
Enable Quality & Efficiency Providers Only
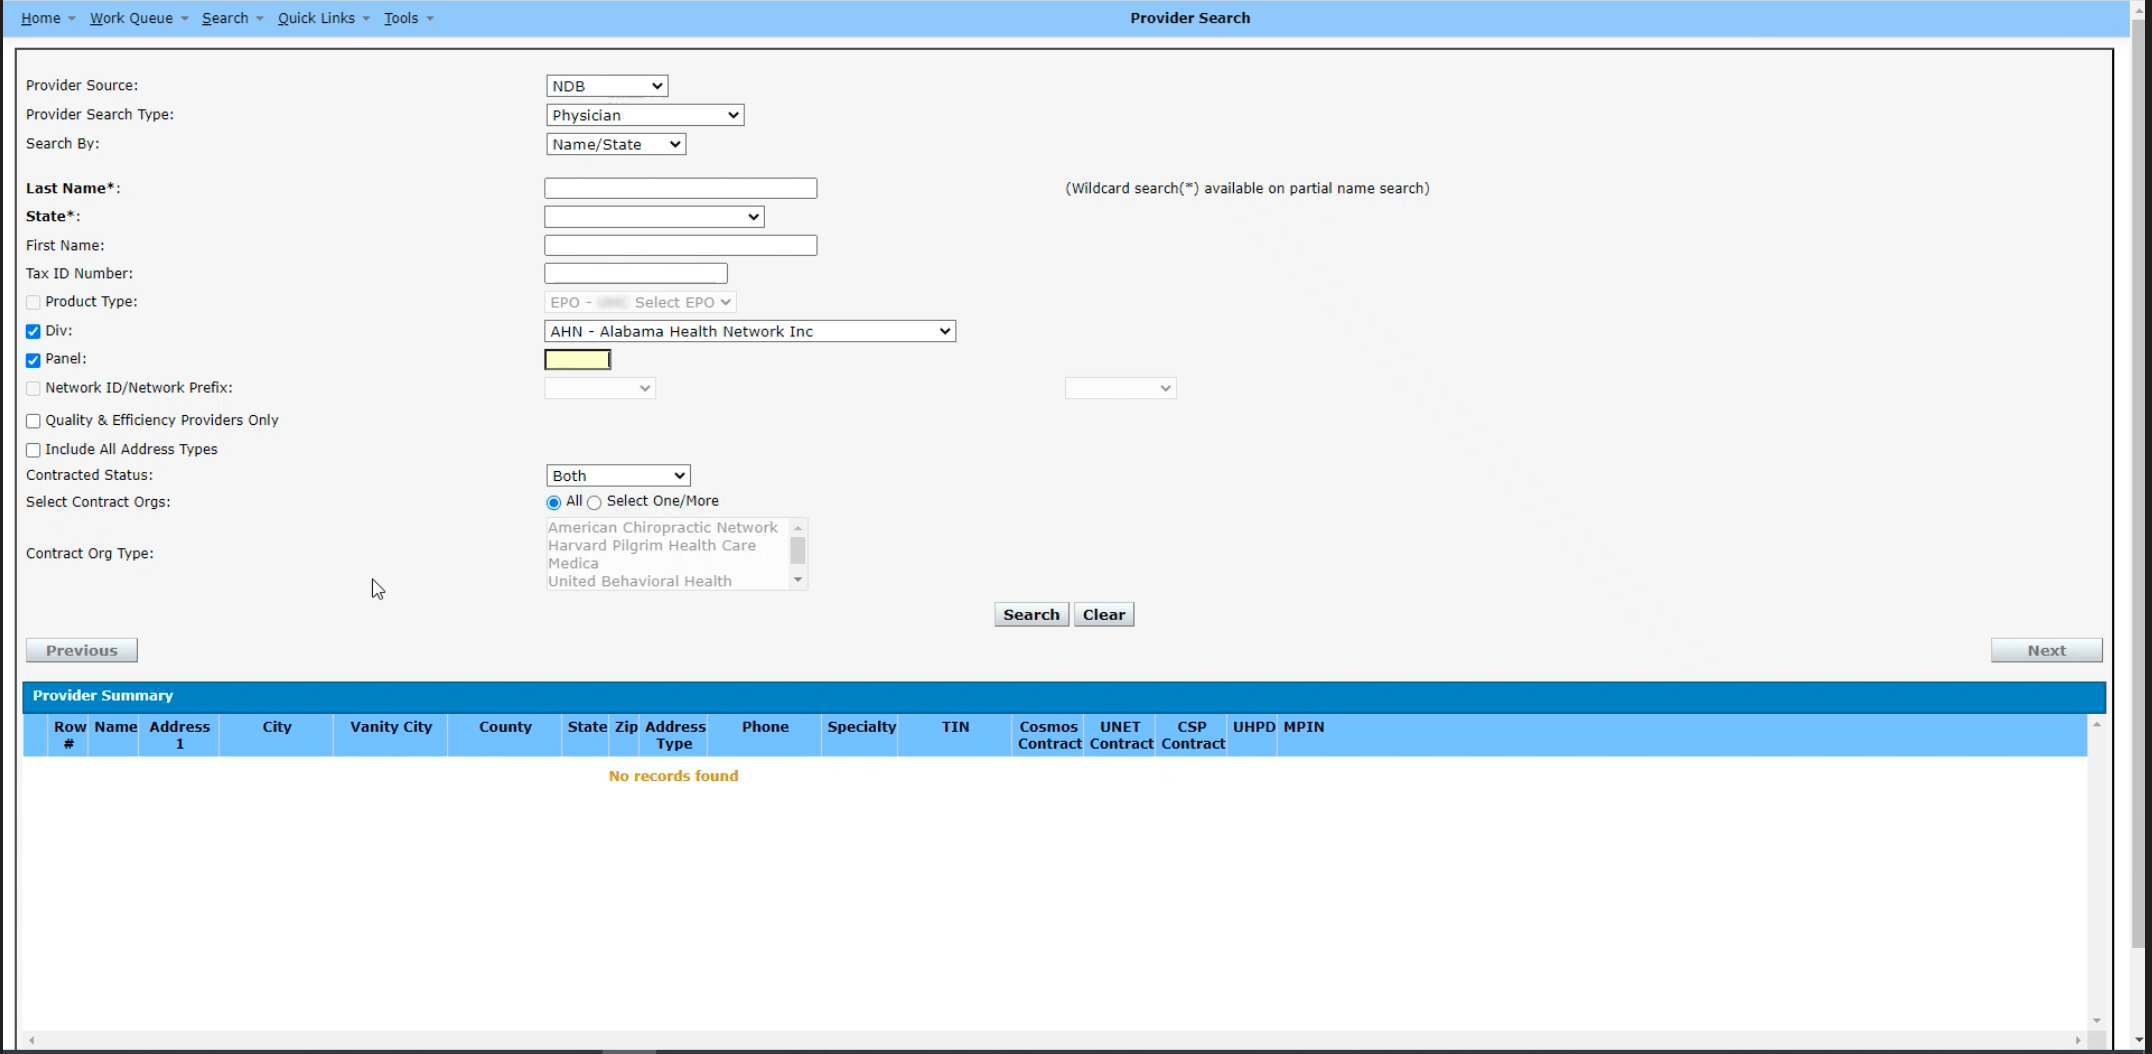tap(33, 421)
